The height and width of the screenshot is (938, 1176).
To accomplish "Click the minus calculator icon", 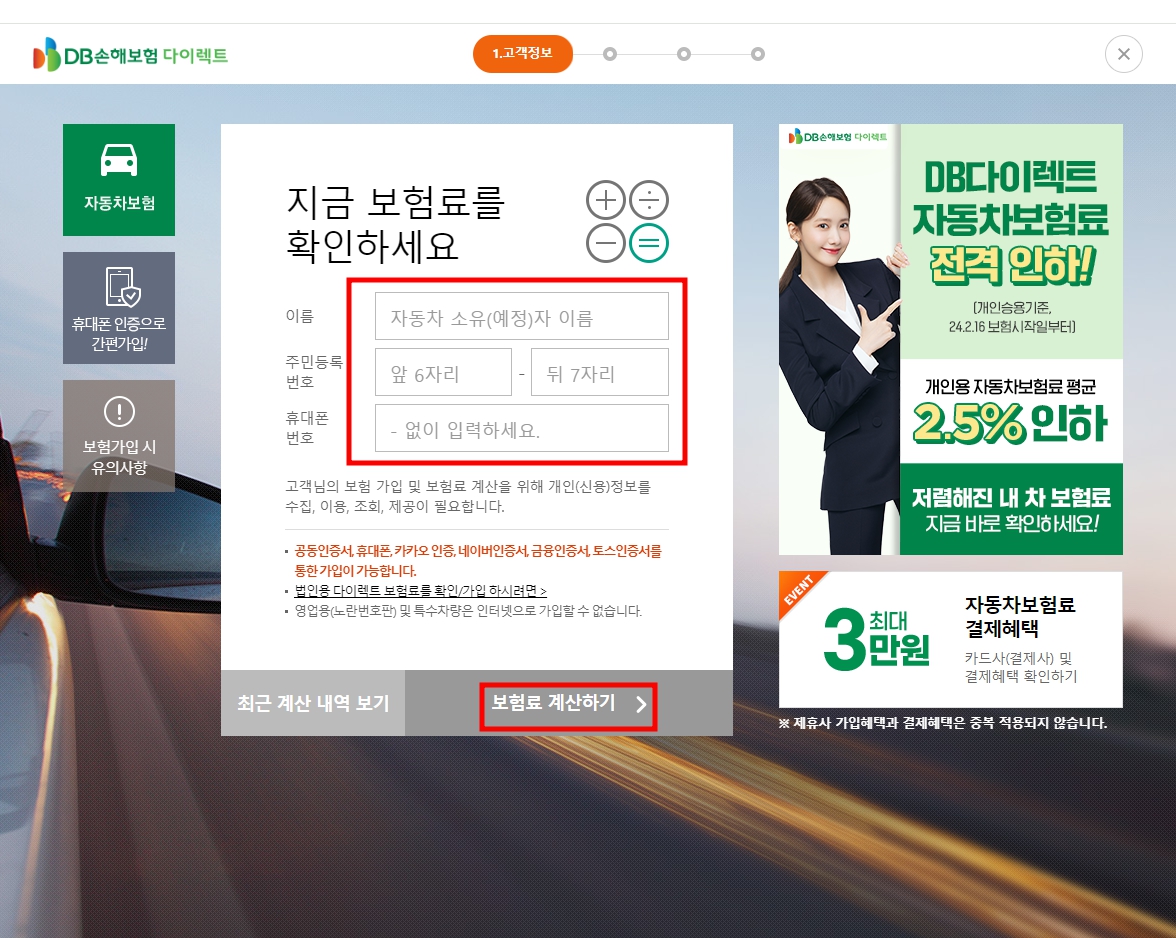I will (x=605, y=243).
